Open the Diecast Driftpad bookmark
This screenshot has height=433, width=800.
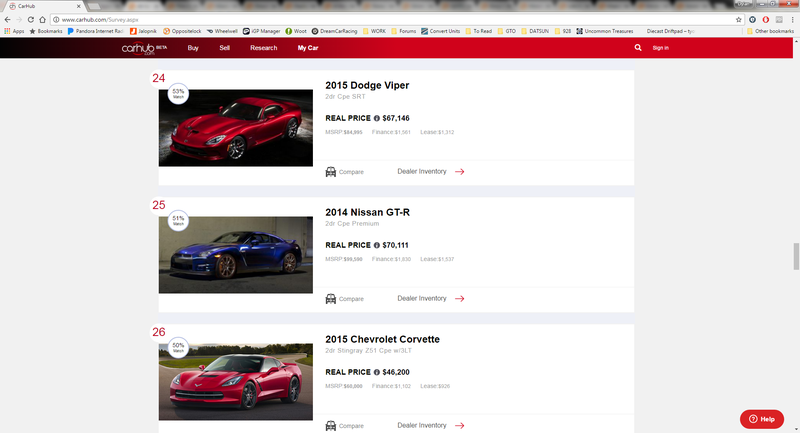coord(670,31)
